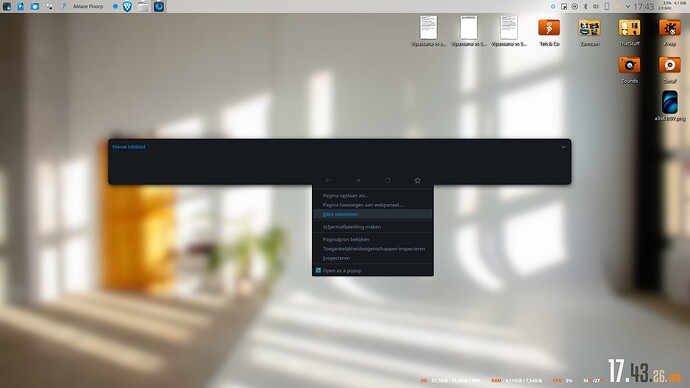Select the PNG image file on the desktop
This screenshot has width=690, height=388.
(x=670, y=106)
